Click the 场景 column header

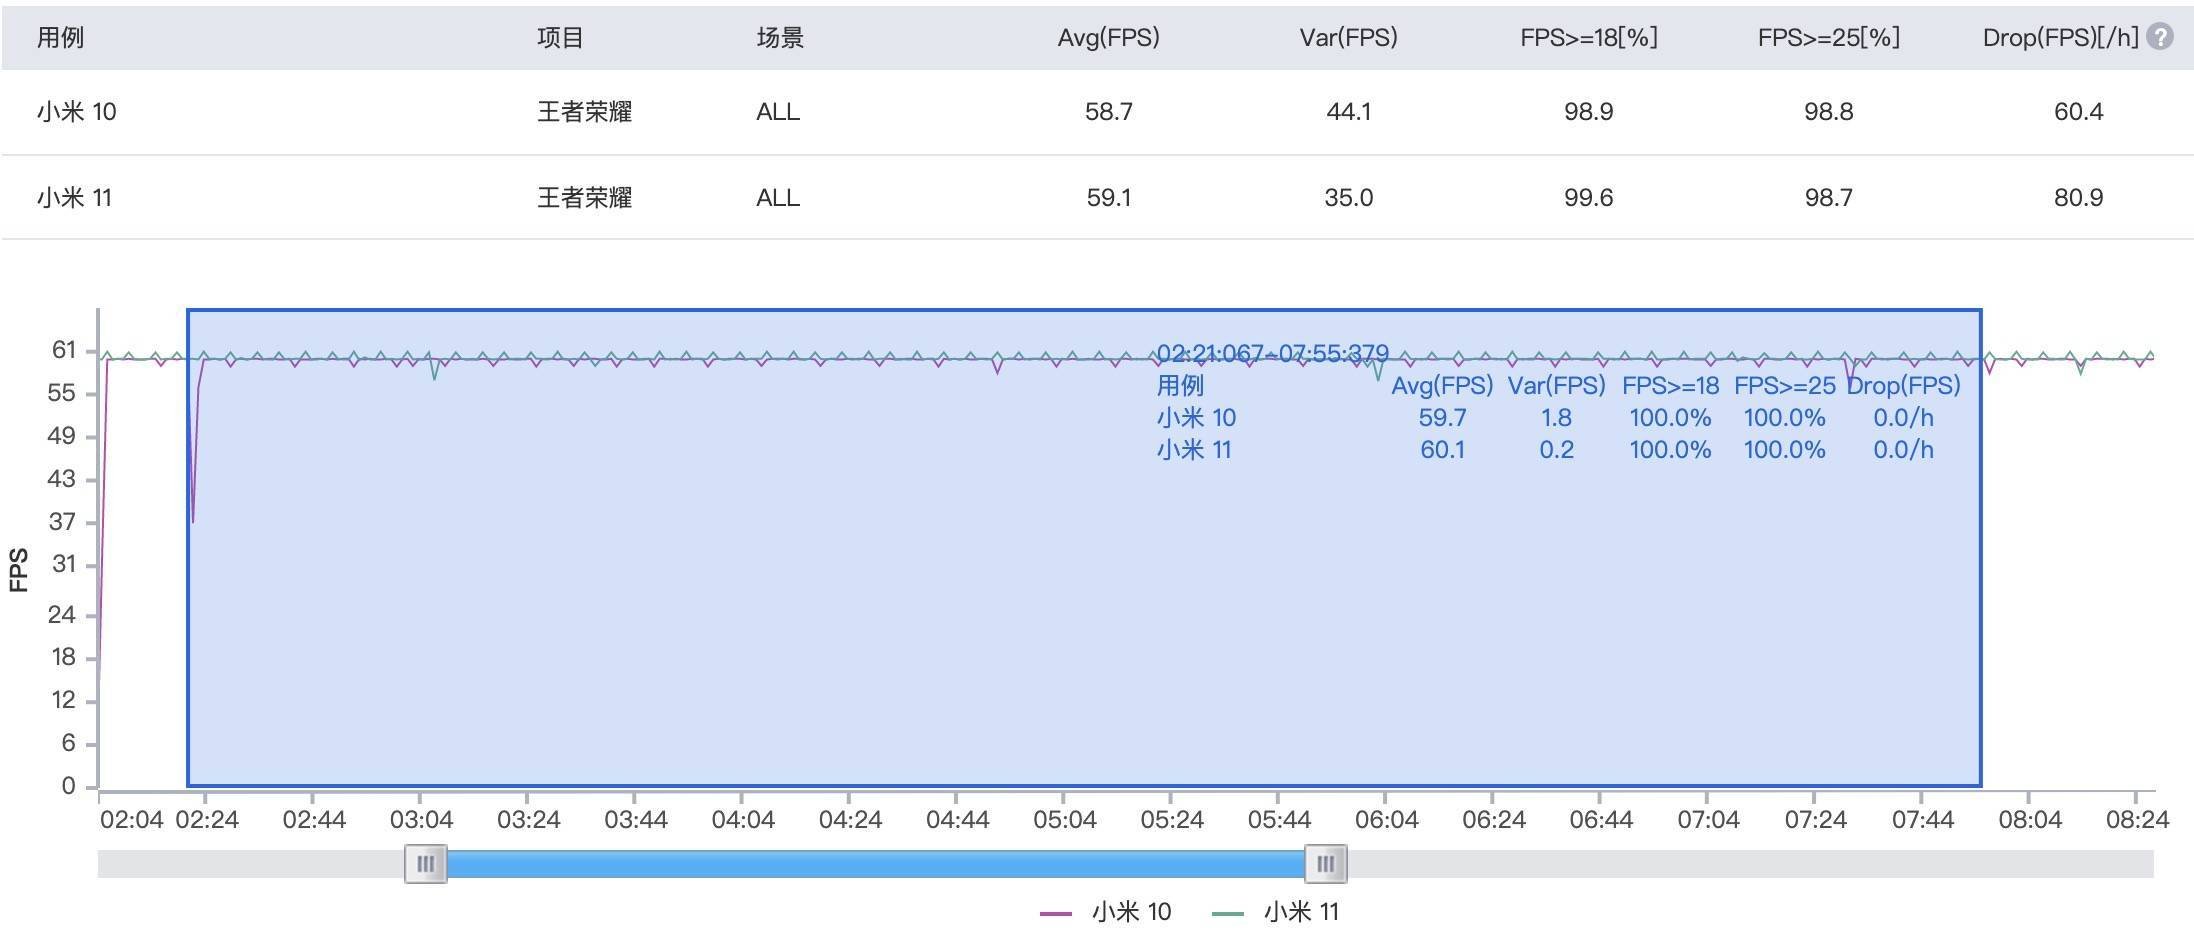coord(780,37)
